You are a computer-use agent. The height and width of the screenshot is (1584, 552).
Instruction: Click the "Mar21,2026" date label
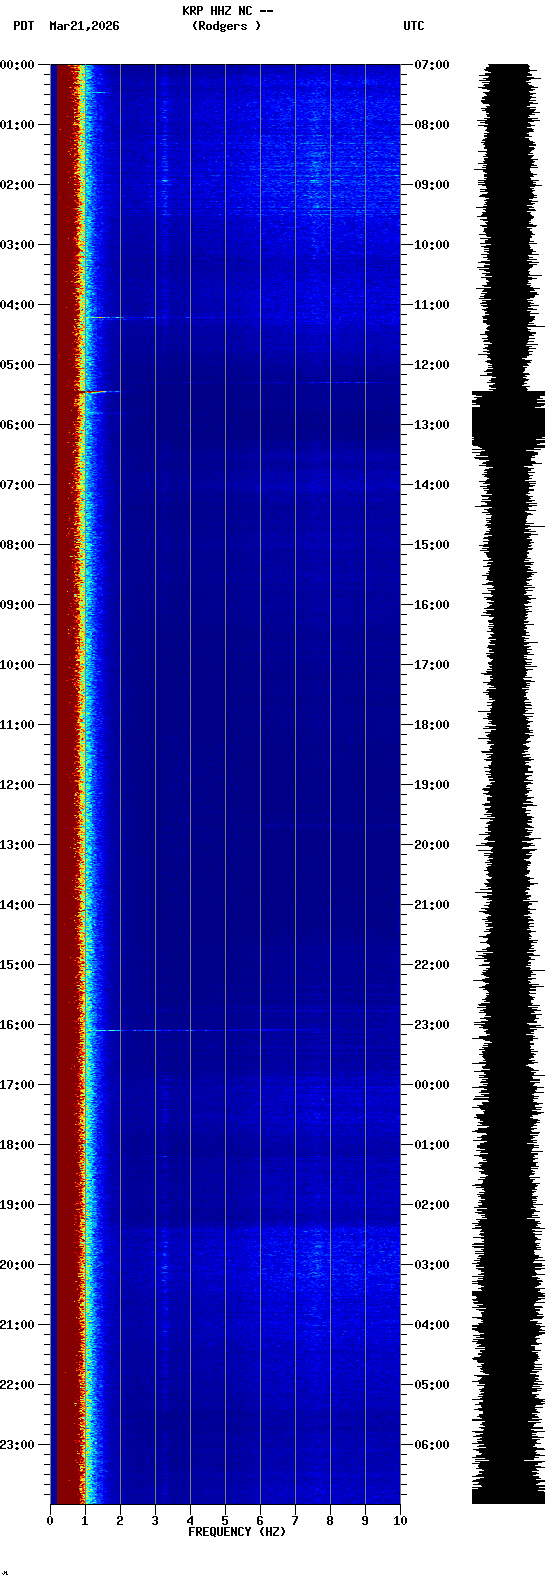click(84, 26)
